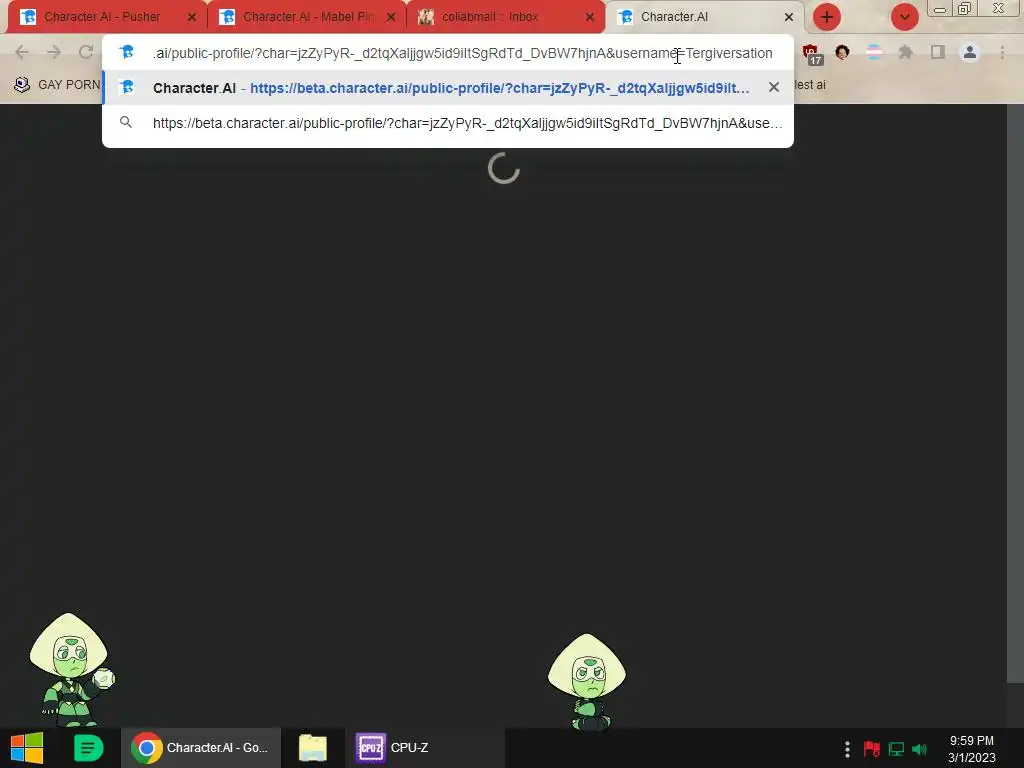Click inside the address bar URL text
1024x768 pixels.
coord(462,53)
